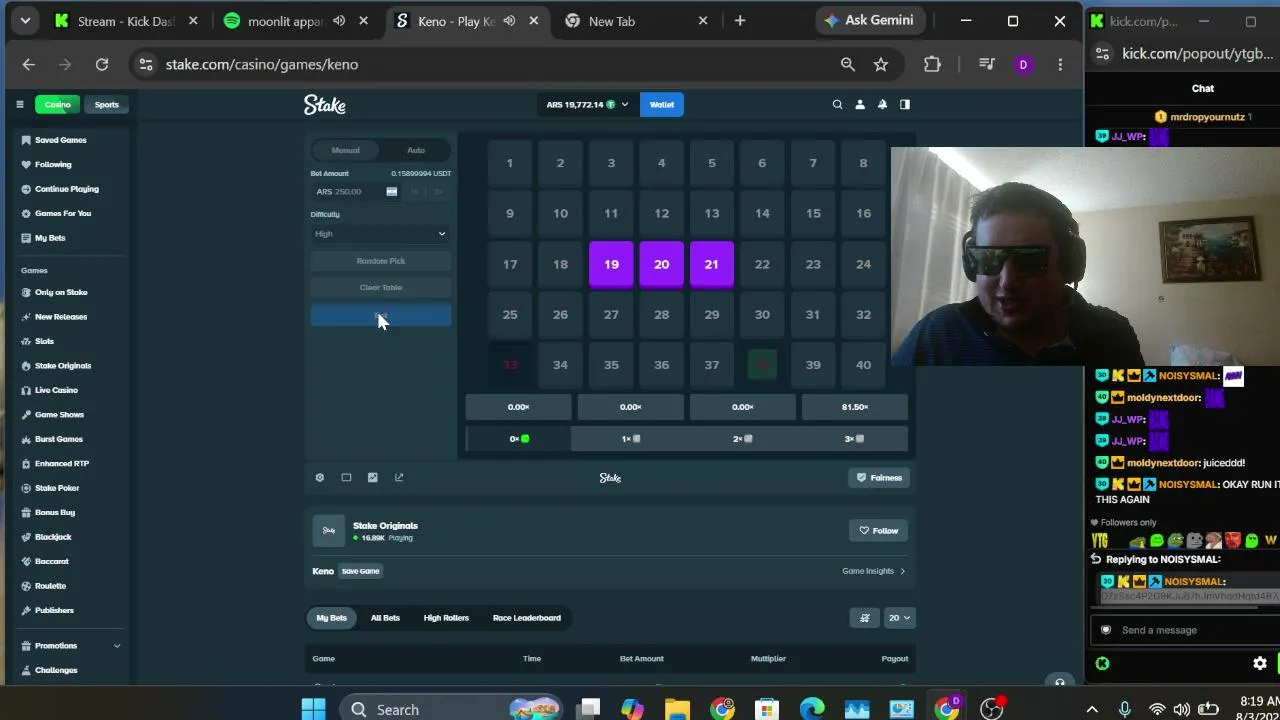Toggle the Stake right side panel icon
This screenshot has width=1280, height=720.
point(905,104)
